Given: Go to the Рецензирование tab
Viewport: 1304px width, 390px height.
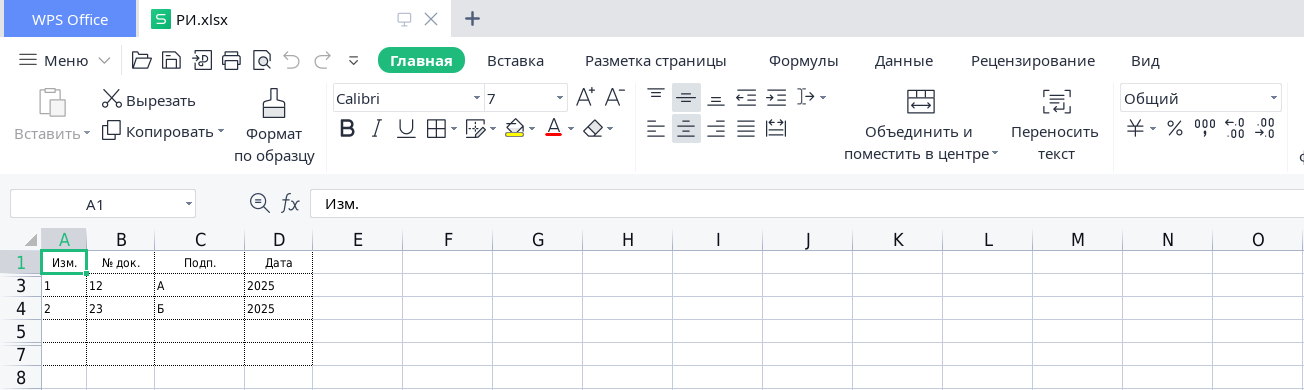Looking at the screenshot, I should coord(1033,61).
